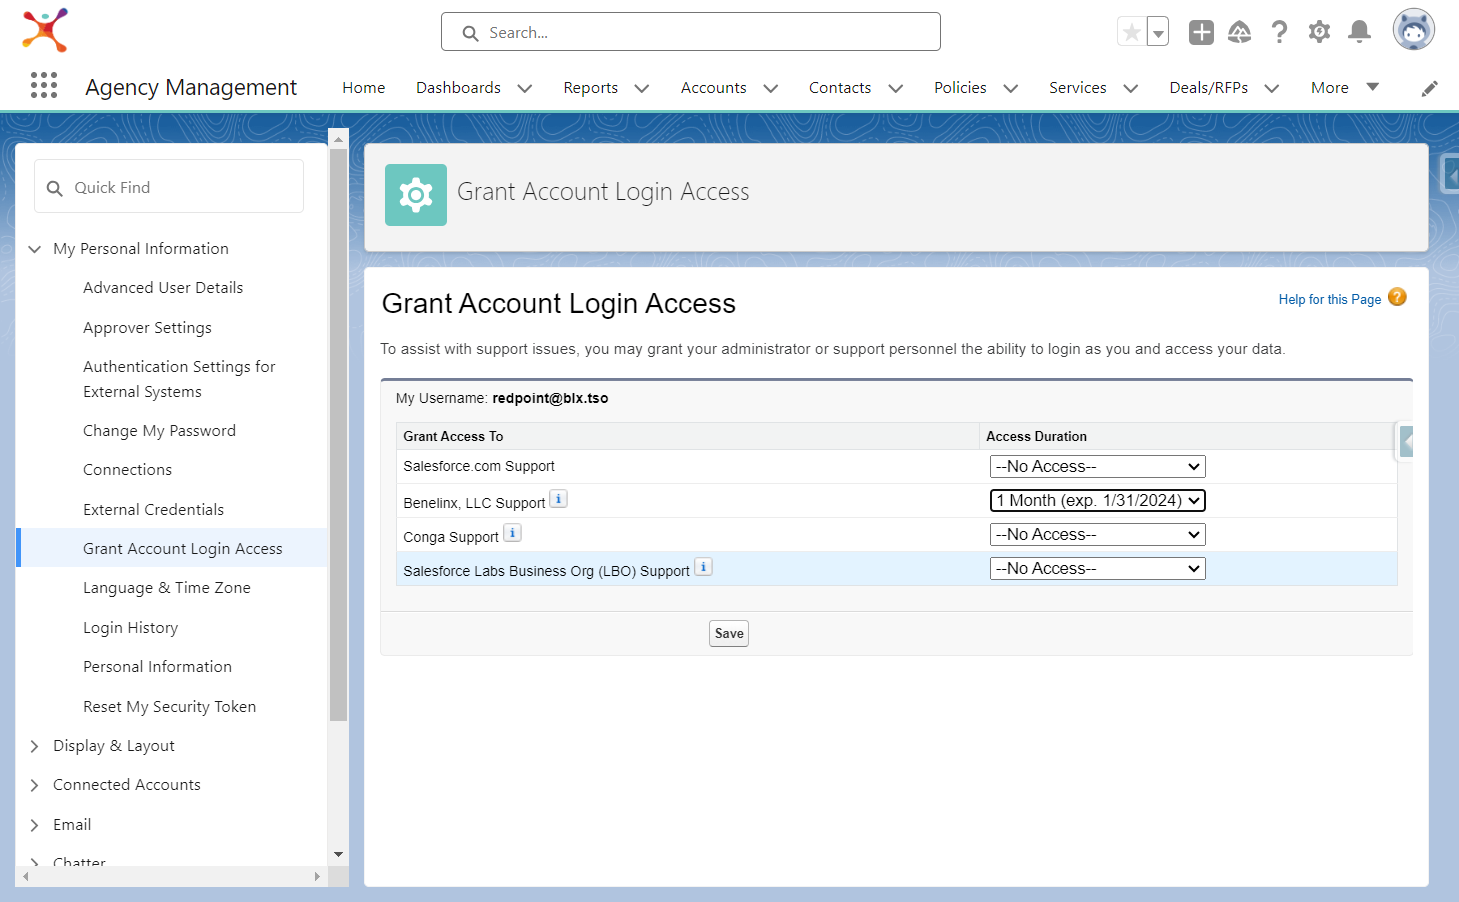Viewport: 1459px width, 902px height.
Task: Expand the Email section
Action: click(35, 825)
